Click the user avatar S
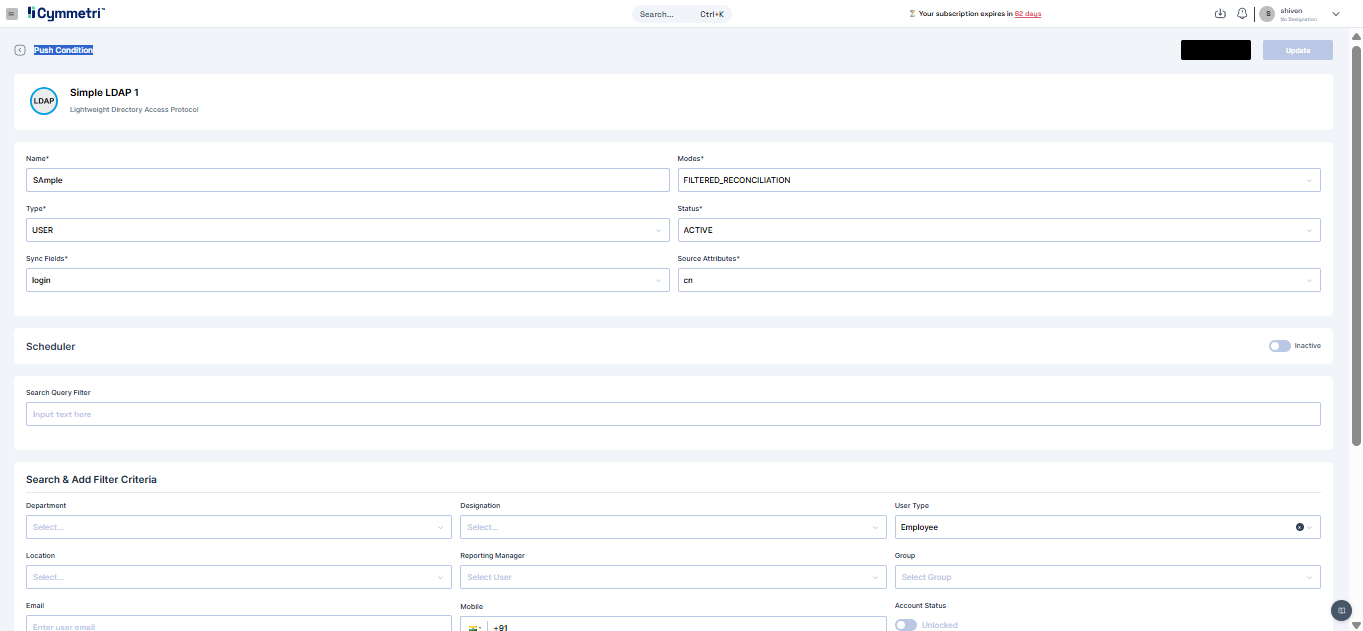The width and height of the screenshot is (1363, 631). pyautogui.click(x=1268, y=14)
